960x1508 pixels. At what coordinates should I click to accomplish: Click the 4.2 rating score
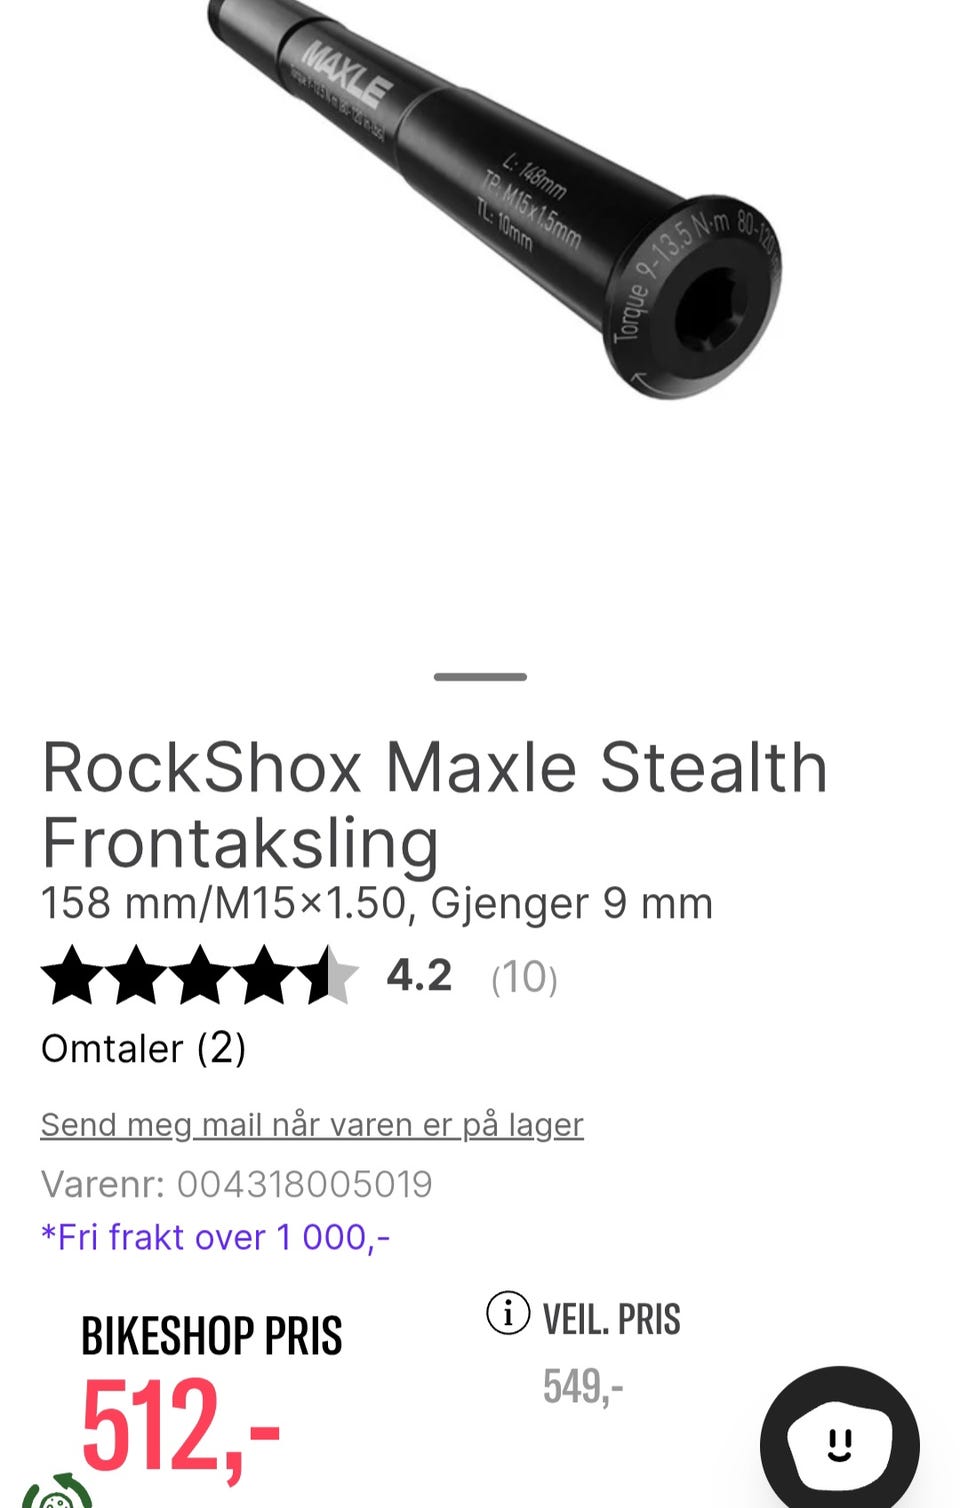coord(419,975)
